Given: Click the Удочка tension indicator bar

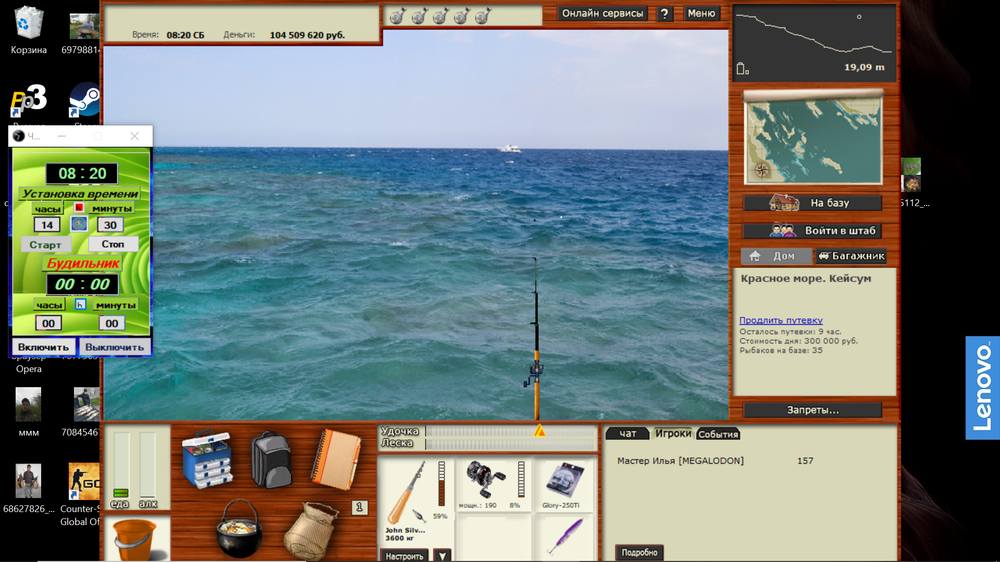Looking at the screenshot, I should click(510, 431).
